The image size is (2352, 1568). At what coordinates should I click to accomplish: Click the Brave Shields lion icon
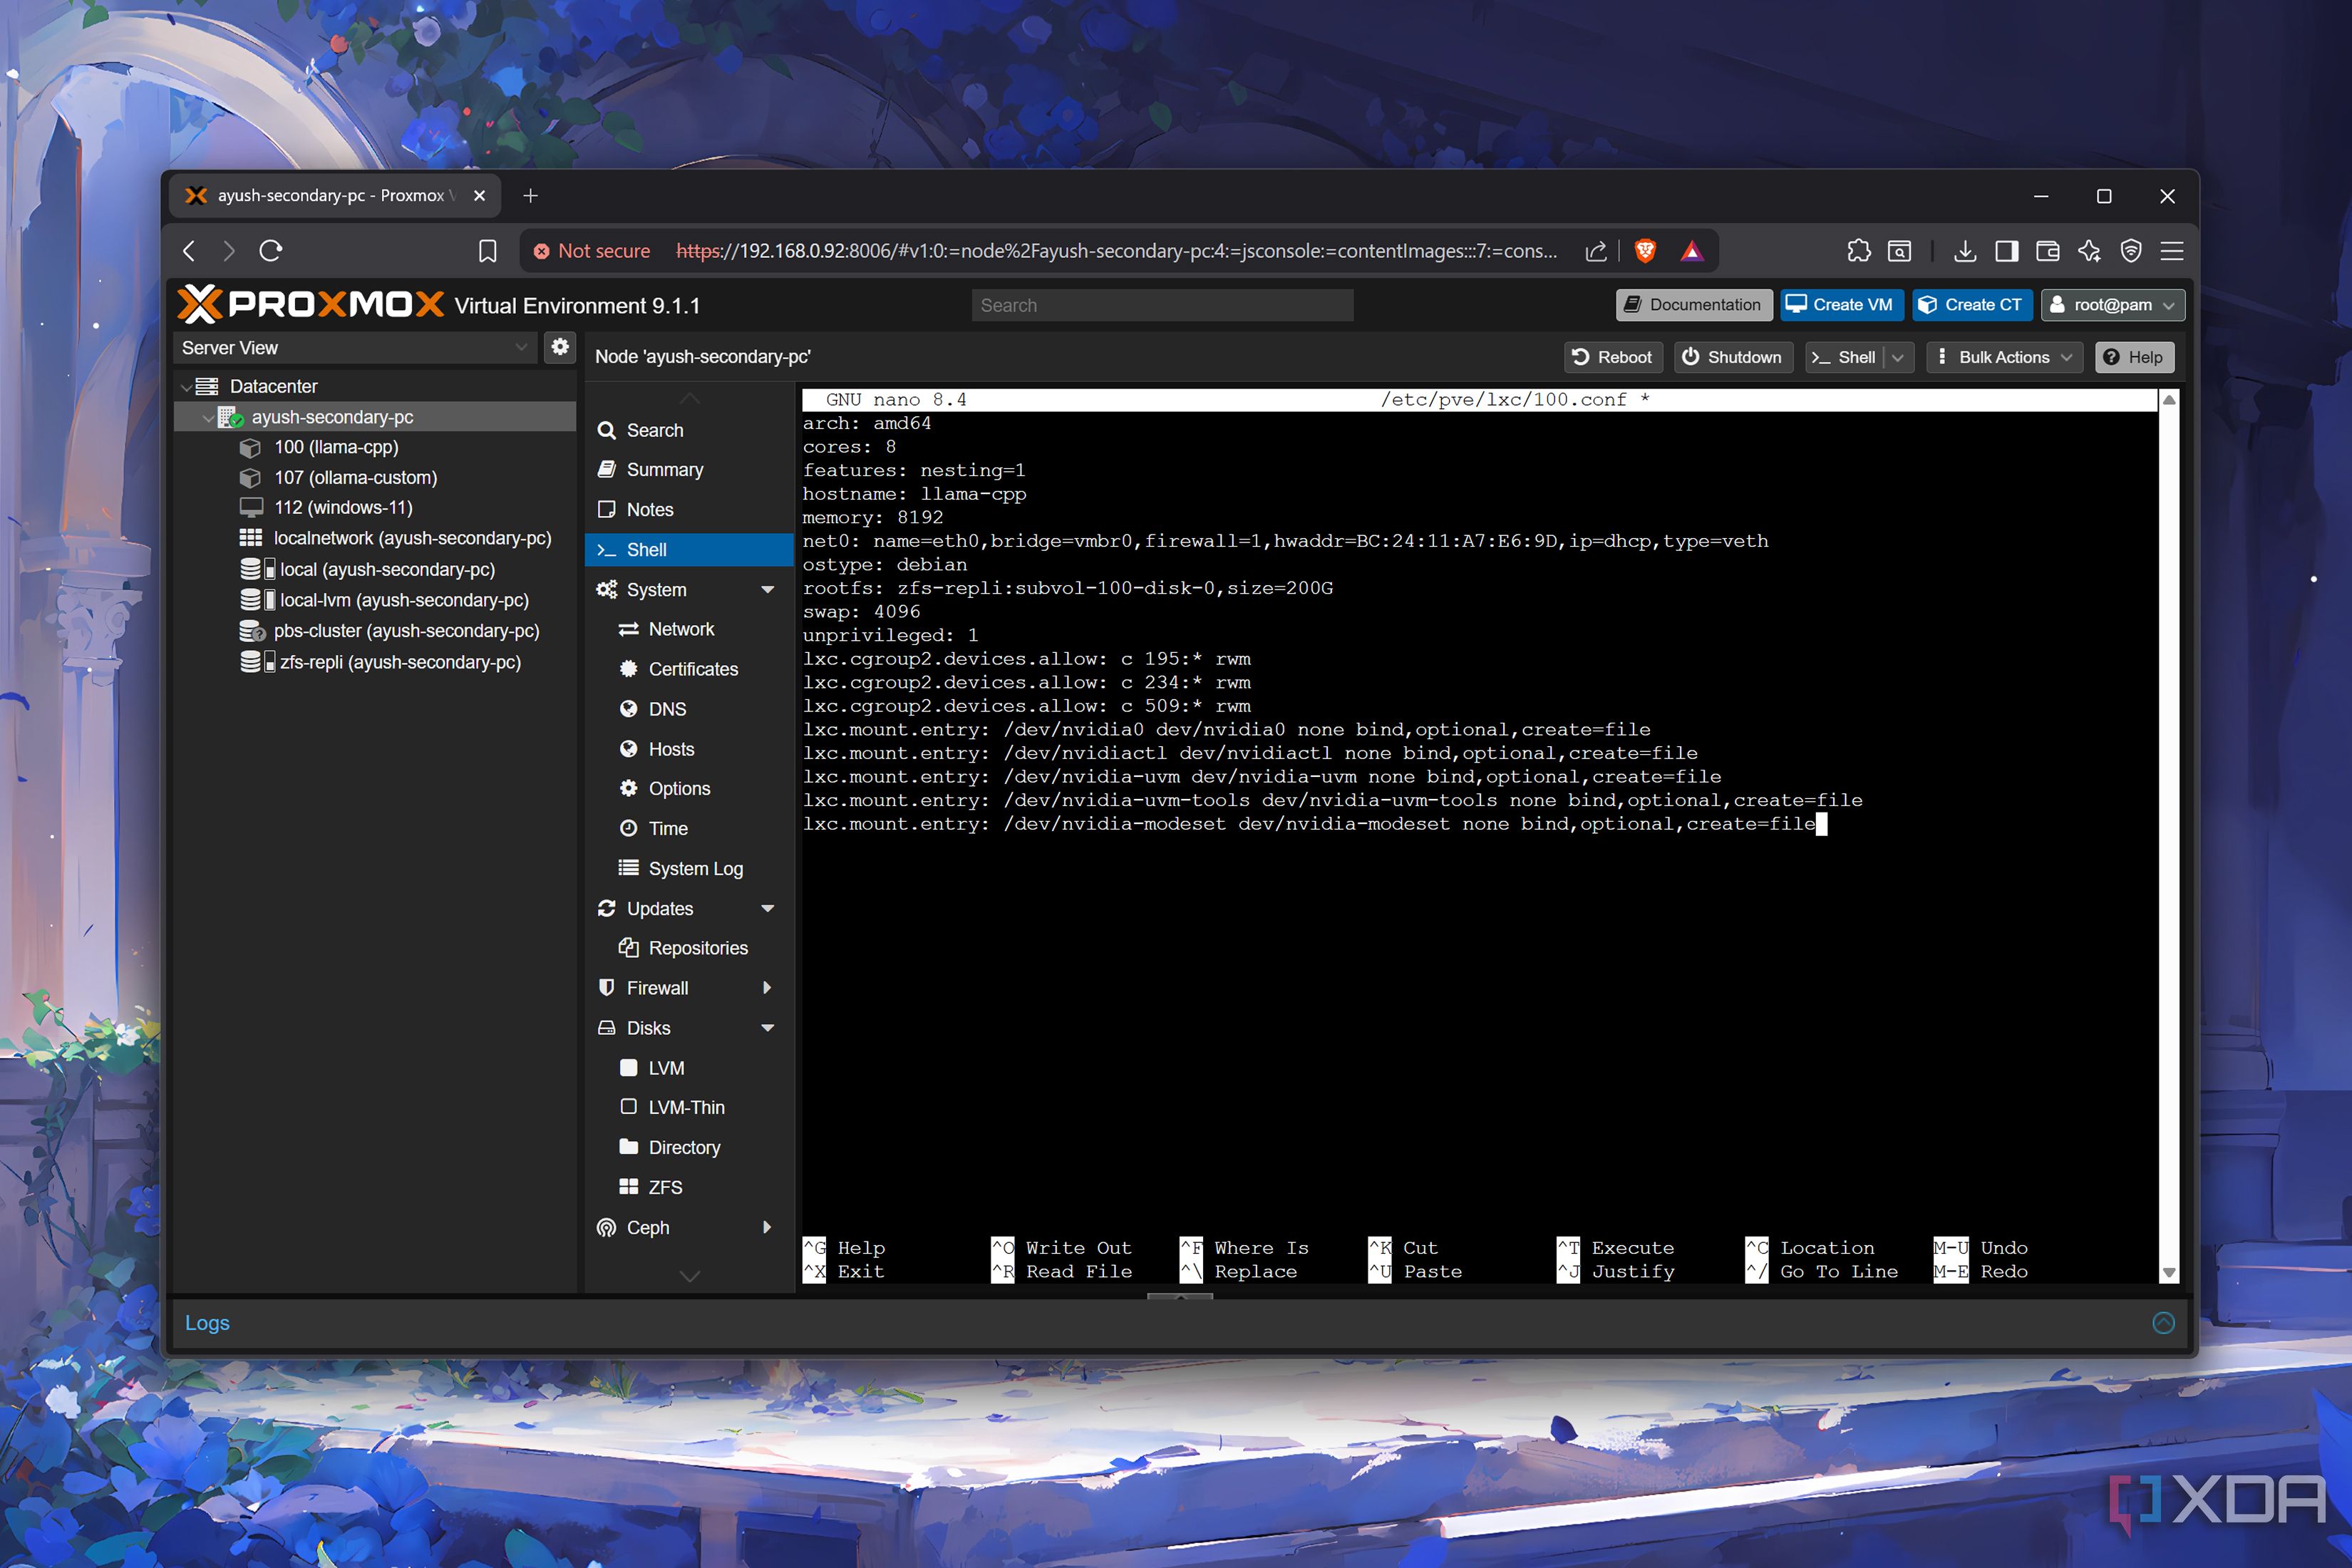click(x=1644, y=251)
